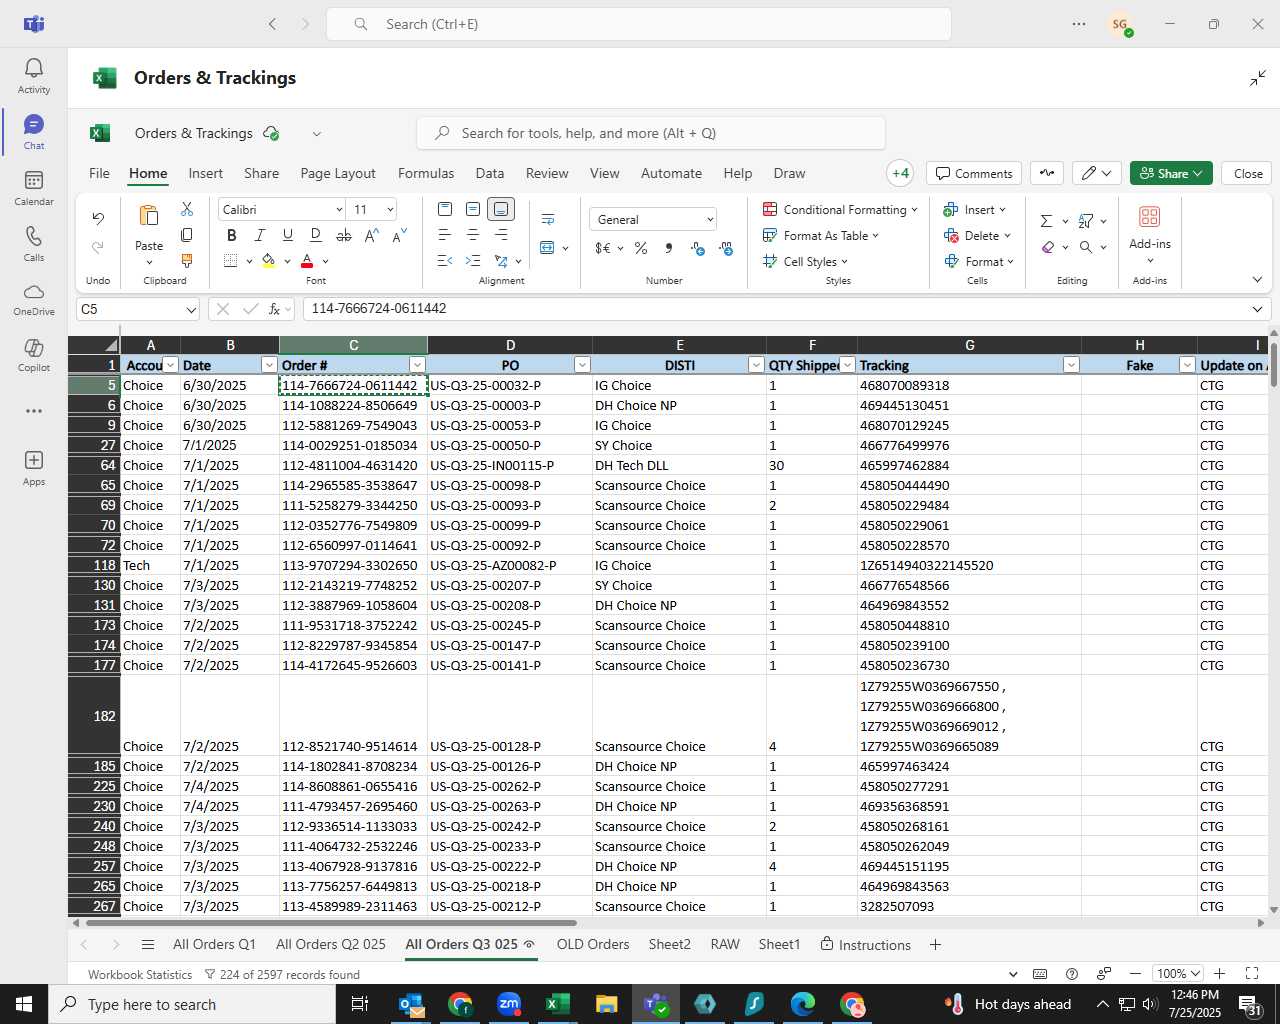1280x1024 pixels.
Task: Open the Order # column filter dropdown
Action: [x=418, y=365]
